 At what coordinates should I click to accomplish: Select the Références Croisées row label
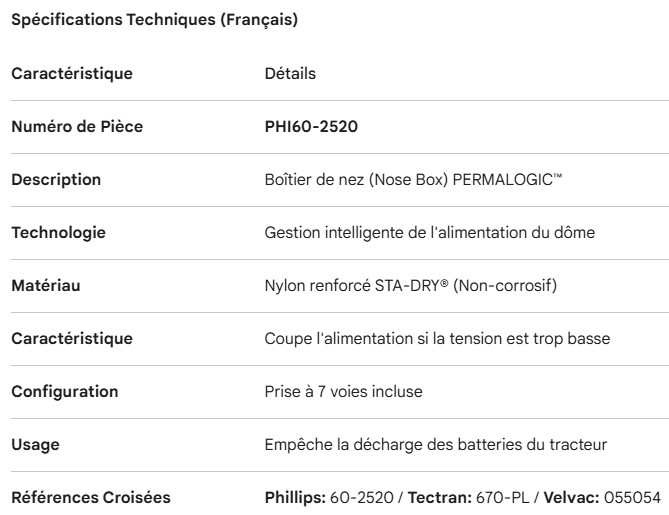pos(83,498)
